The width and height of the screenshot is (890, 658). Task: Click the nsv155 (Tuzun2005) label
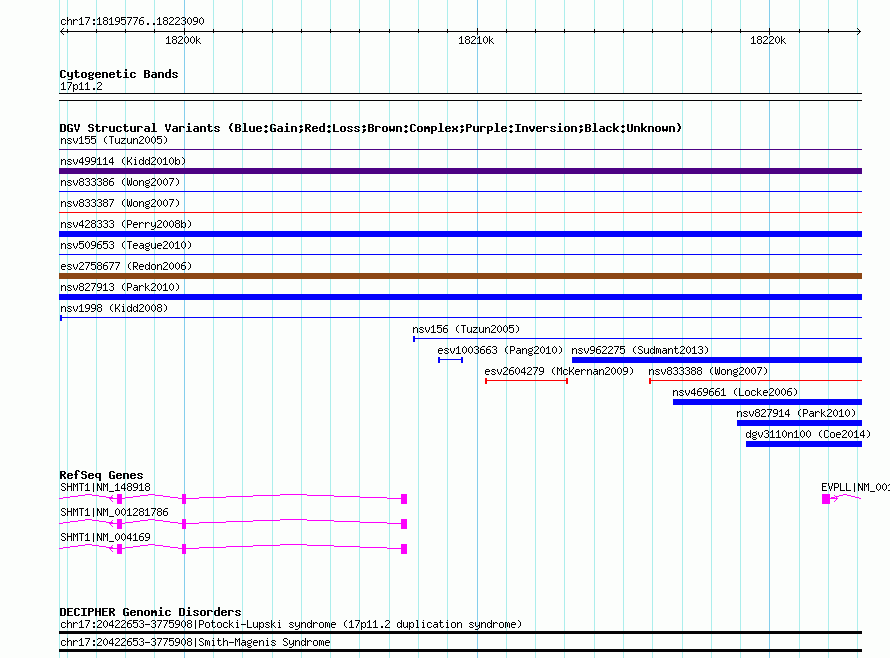click(114, 140)
